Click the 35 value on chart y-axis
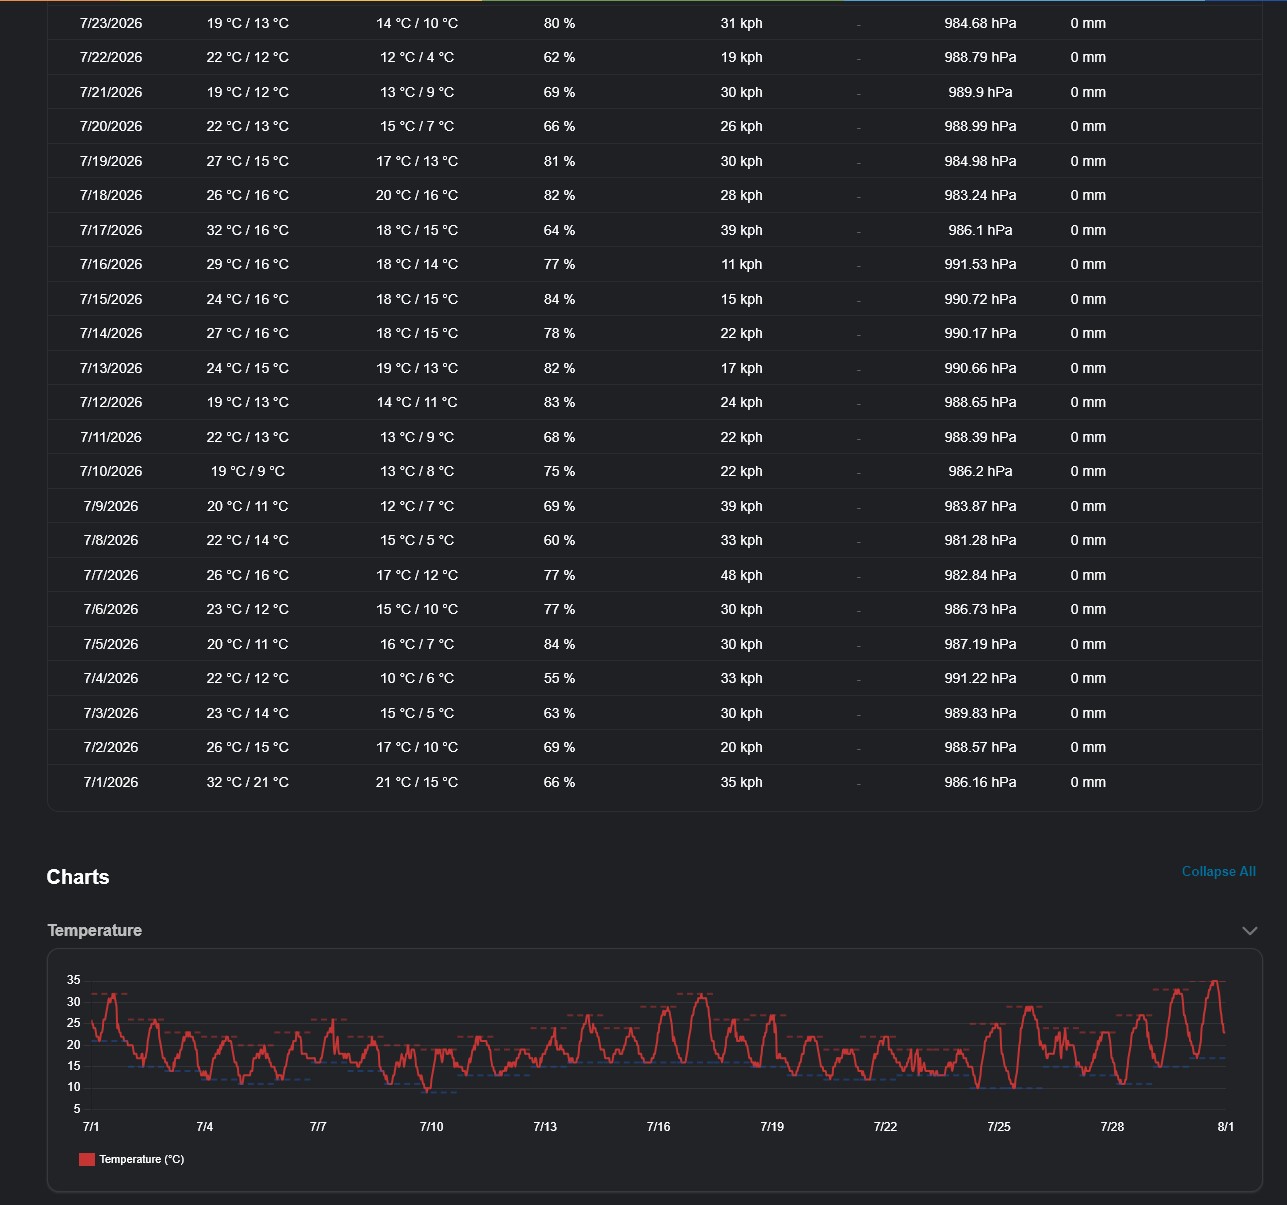The width and height of the screenshot is (1287, 1205). point(74,980)
